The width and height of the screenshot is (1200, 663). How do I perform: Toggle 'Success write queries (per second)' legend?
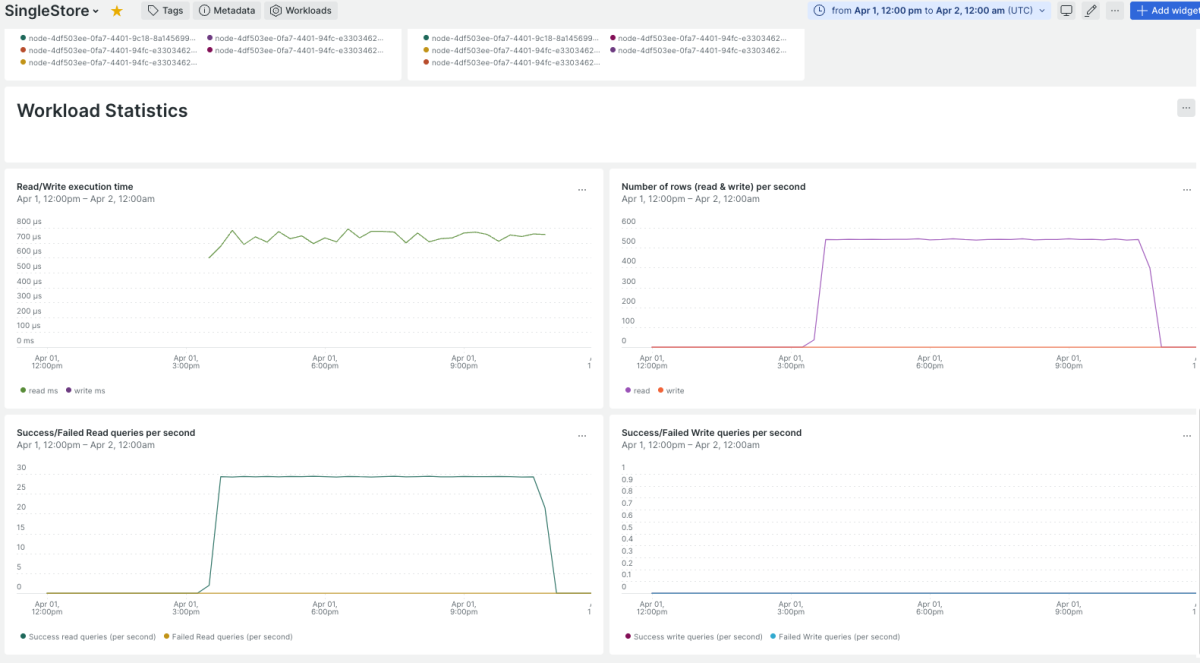[693, 636]
